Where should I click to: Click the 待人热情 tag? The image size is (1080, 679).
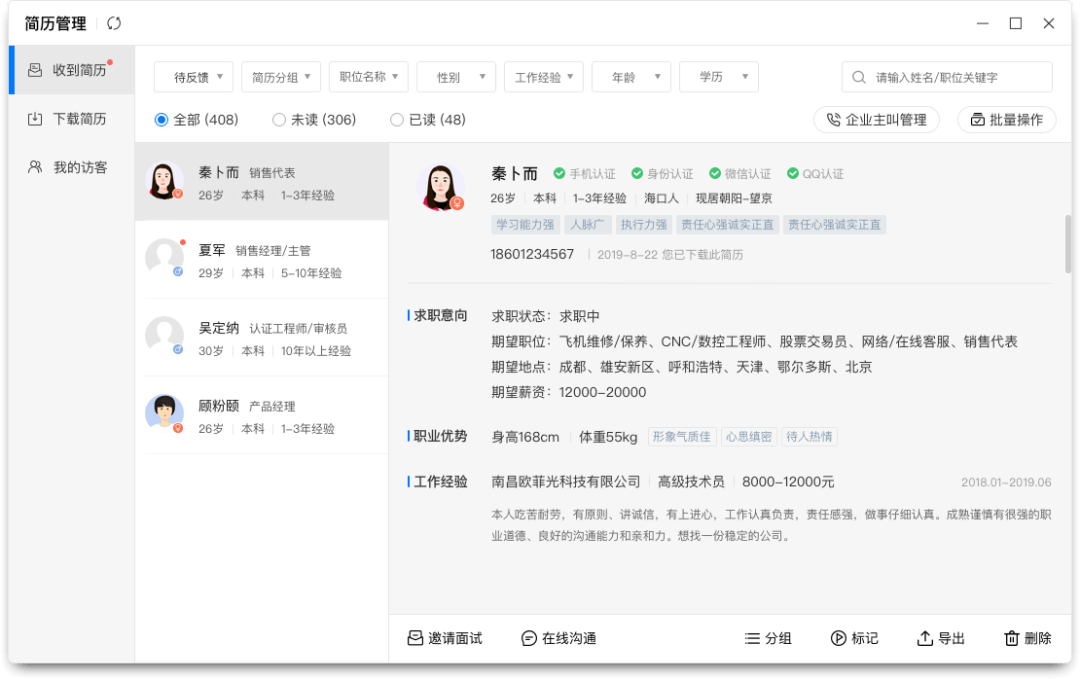click(x=809, y=437)
